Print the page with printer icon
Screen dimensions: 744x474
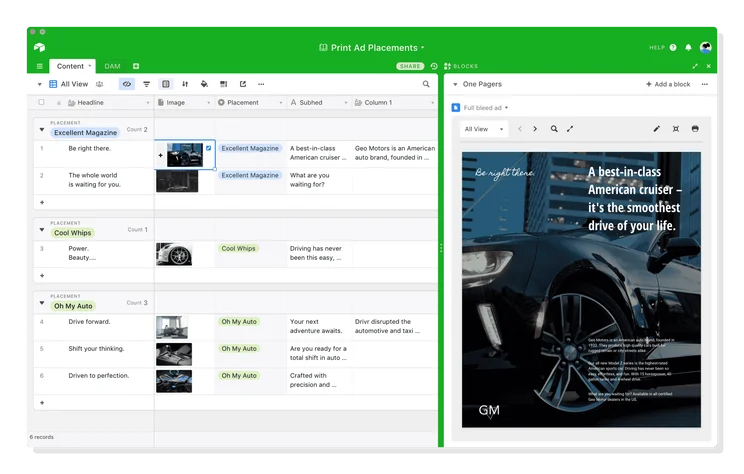(695, 129)
